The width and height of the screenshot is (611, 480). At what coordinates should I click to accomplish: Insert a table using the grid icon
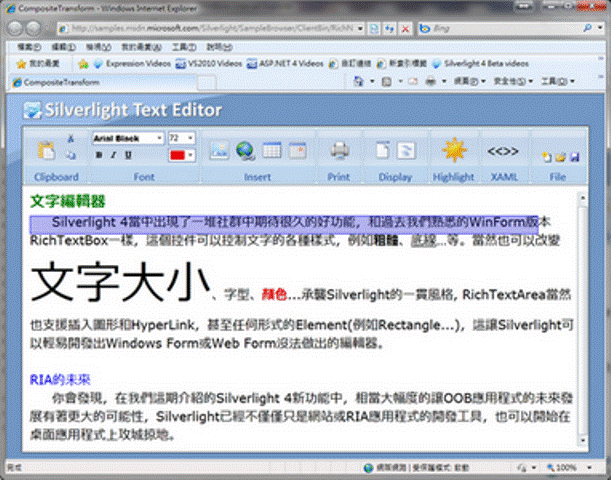(x=272, y=150)
